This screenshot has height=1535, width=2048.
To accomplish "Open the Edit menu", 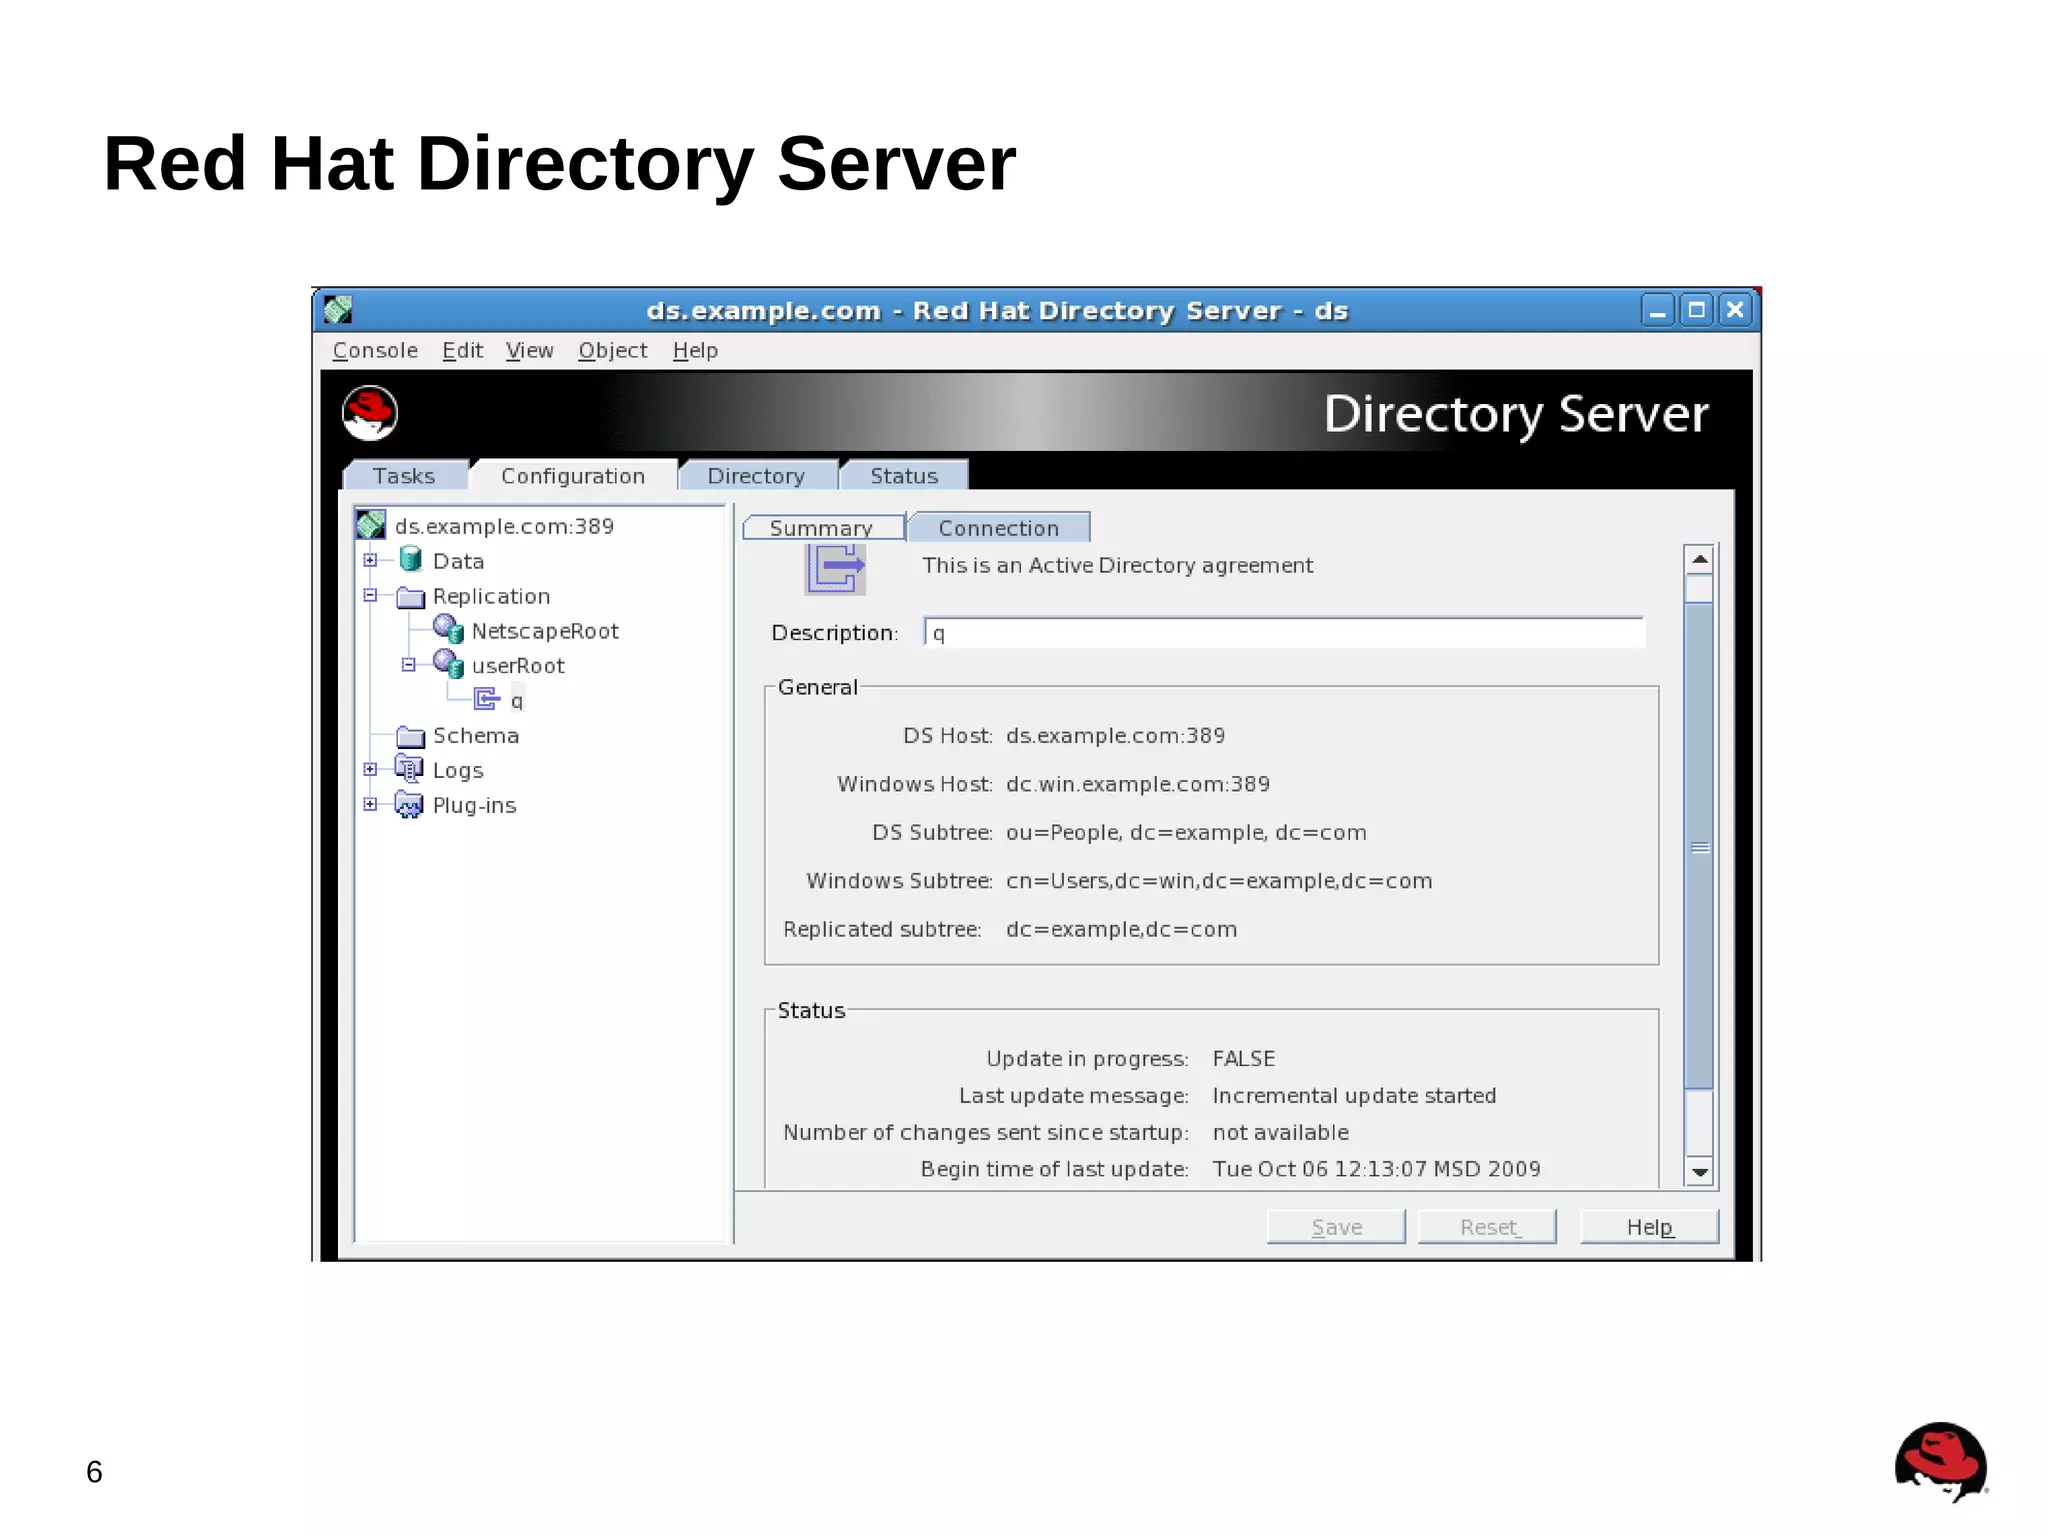I will point(462,350).
